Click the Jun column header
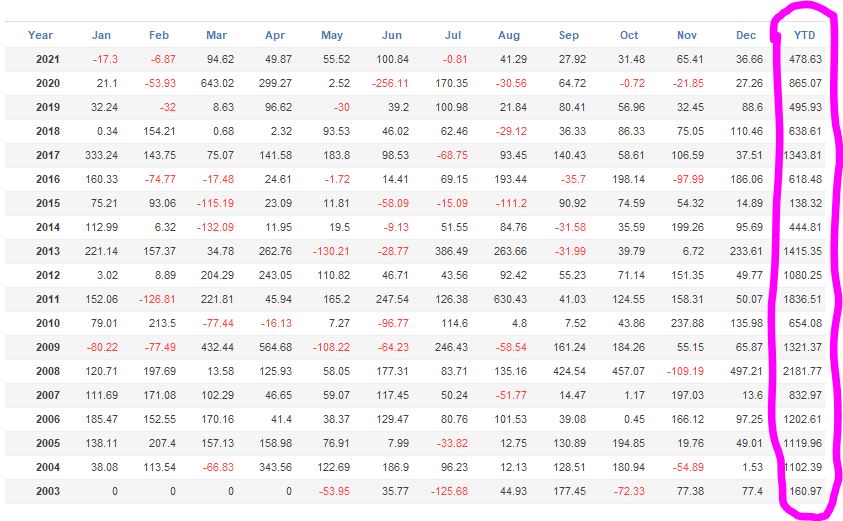The width and height of the screenshot is (843, 521). tap(391, 35)
